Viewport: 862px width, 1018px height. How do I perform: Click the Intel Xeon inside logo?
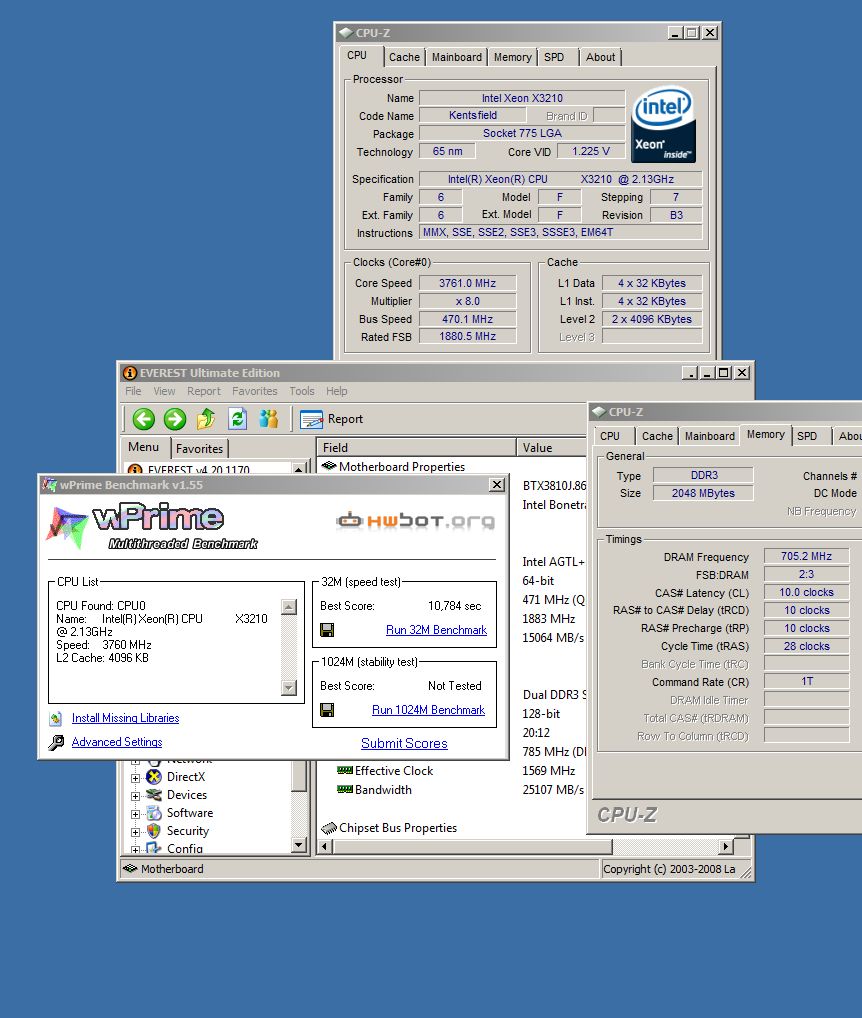tap(663, 125)
